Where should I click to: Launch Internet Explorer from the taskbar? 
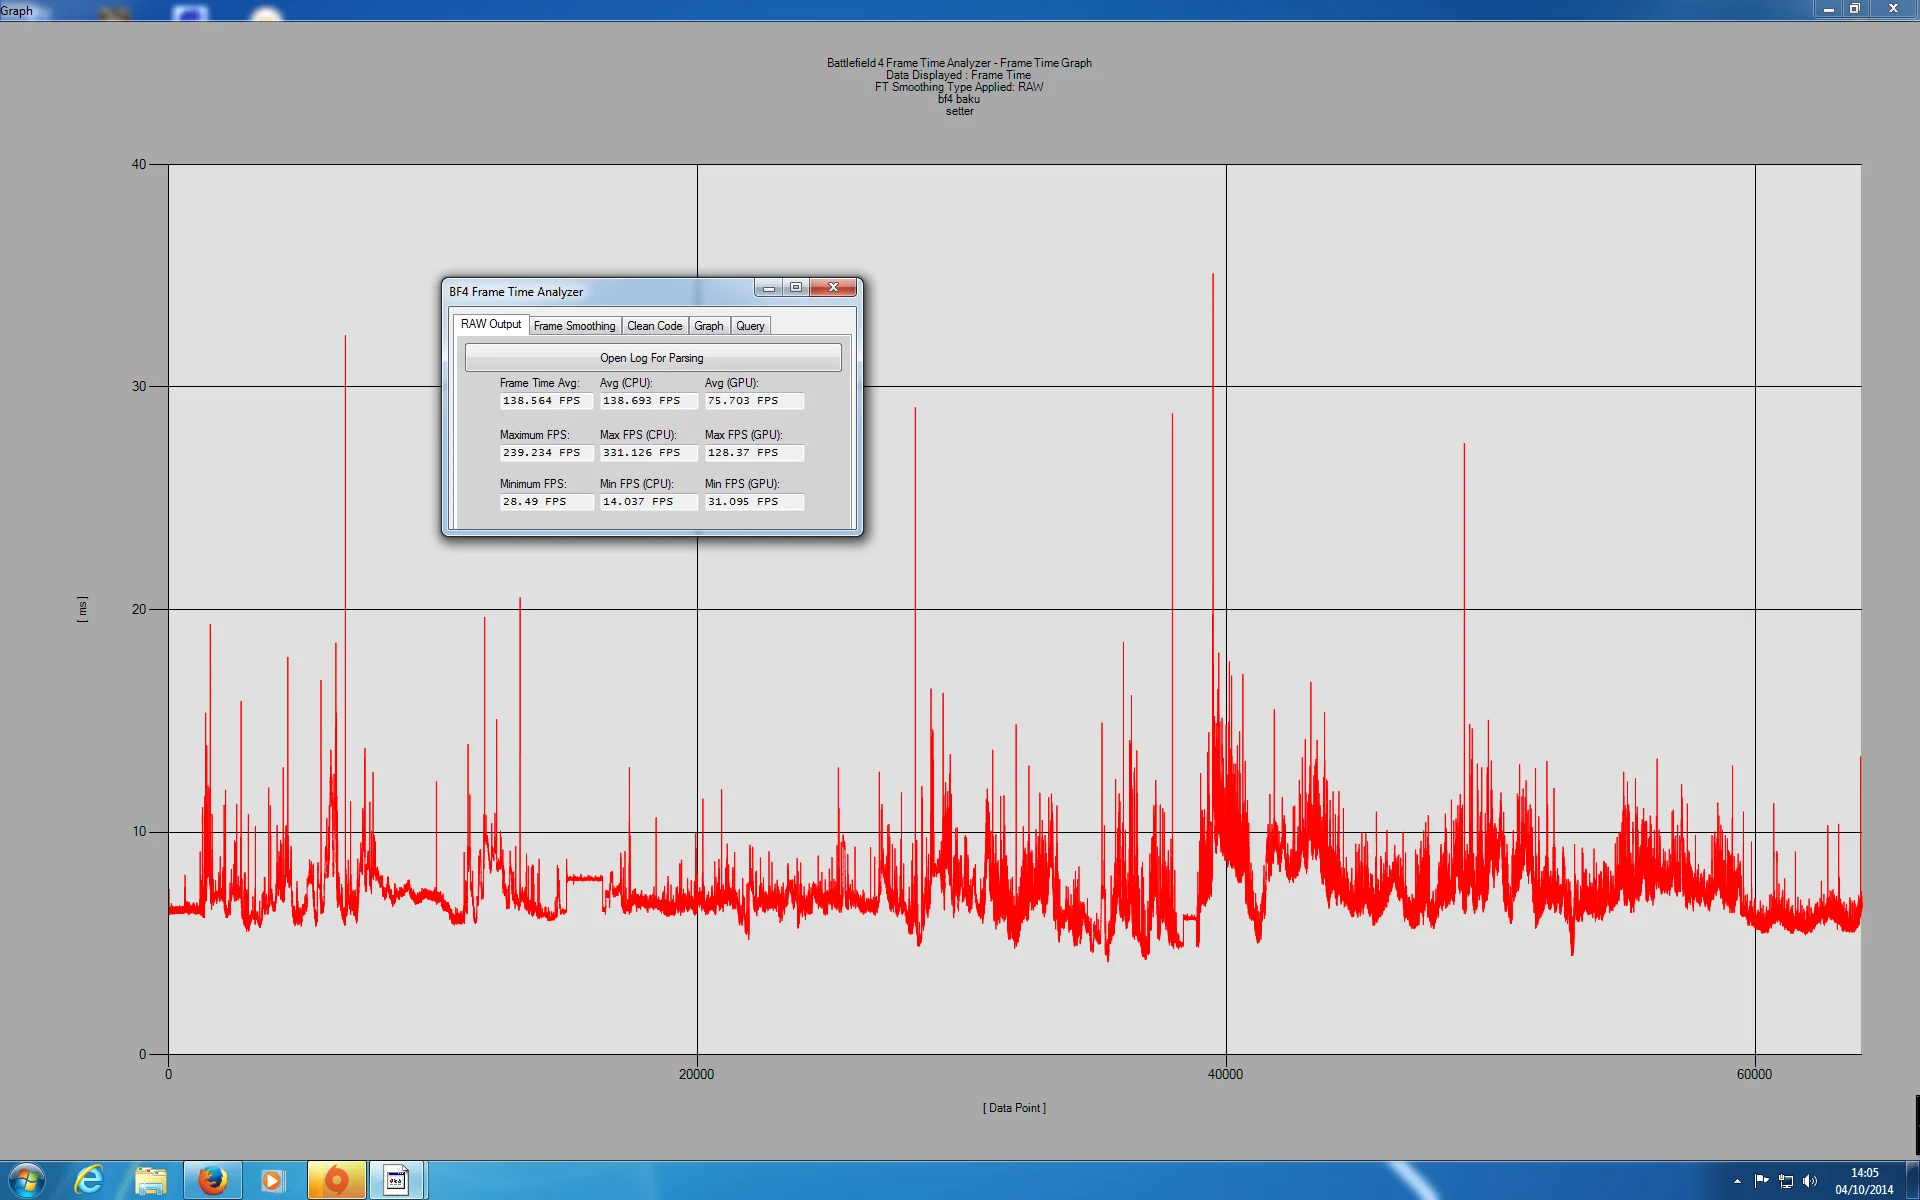coord(90,1181)
